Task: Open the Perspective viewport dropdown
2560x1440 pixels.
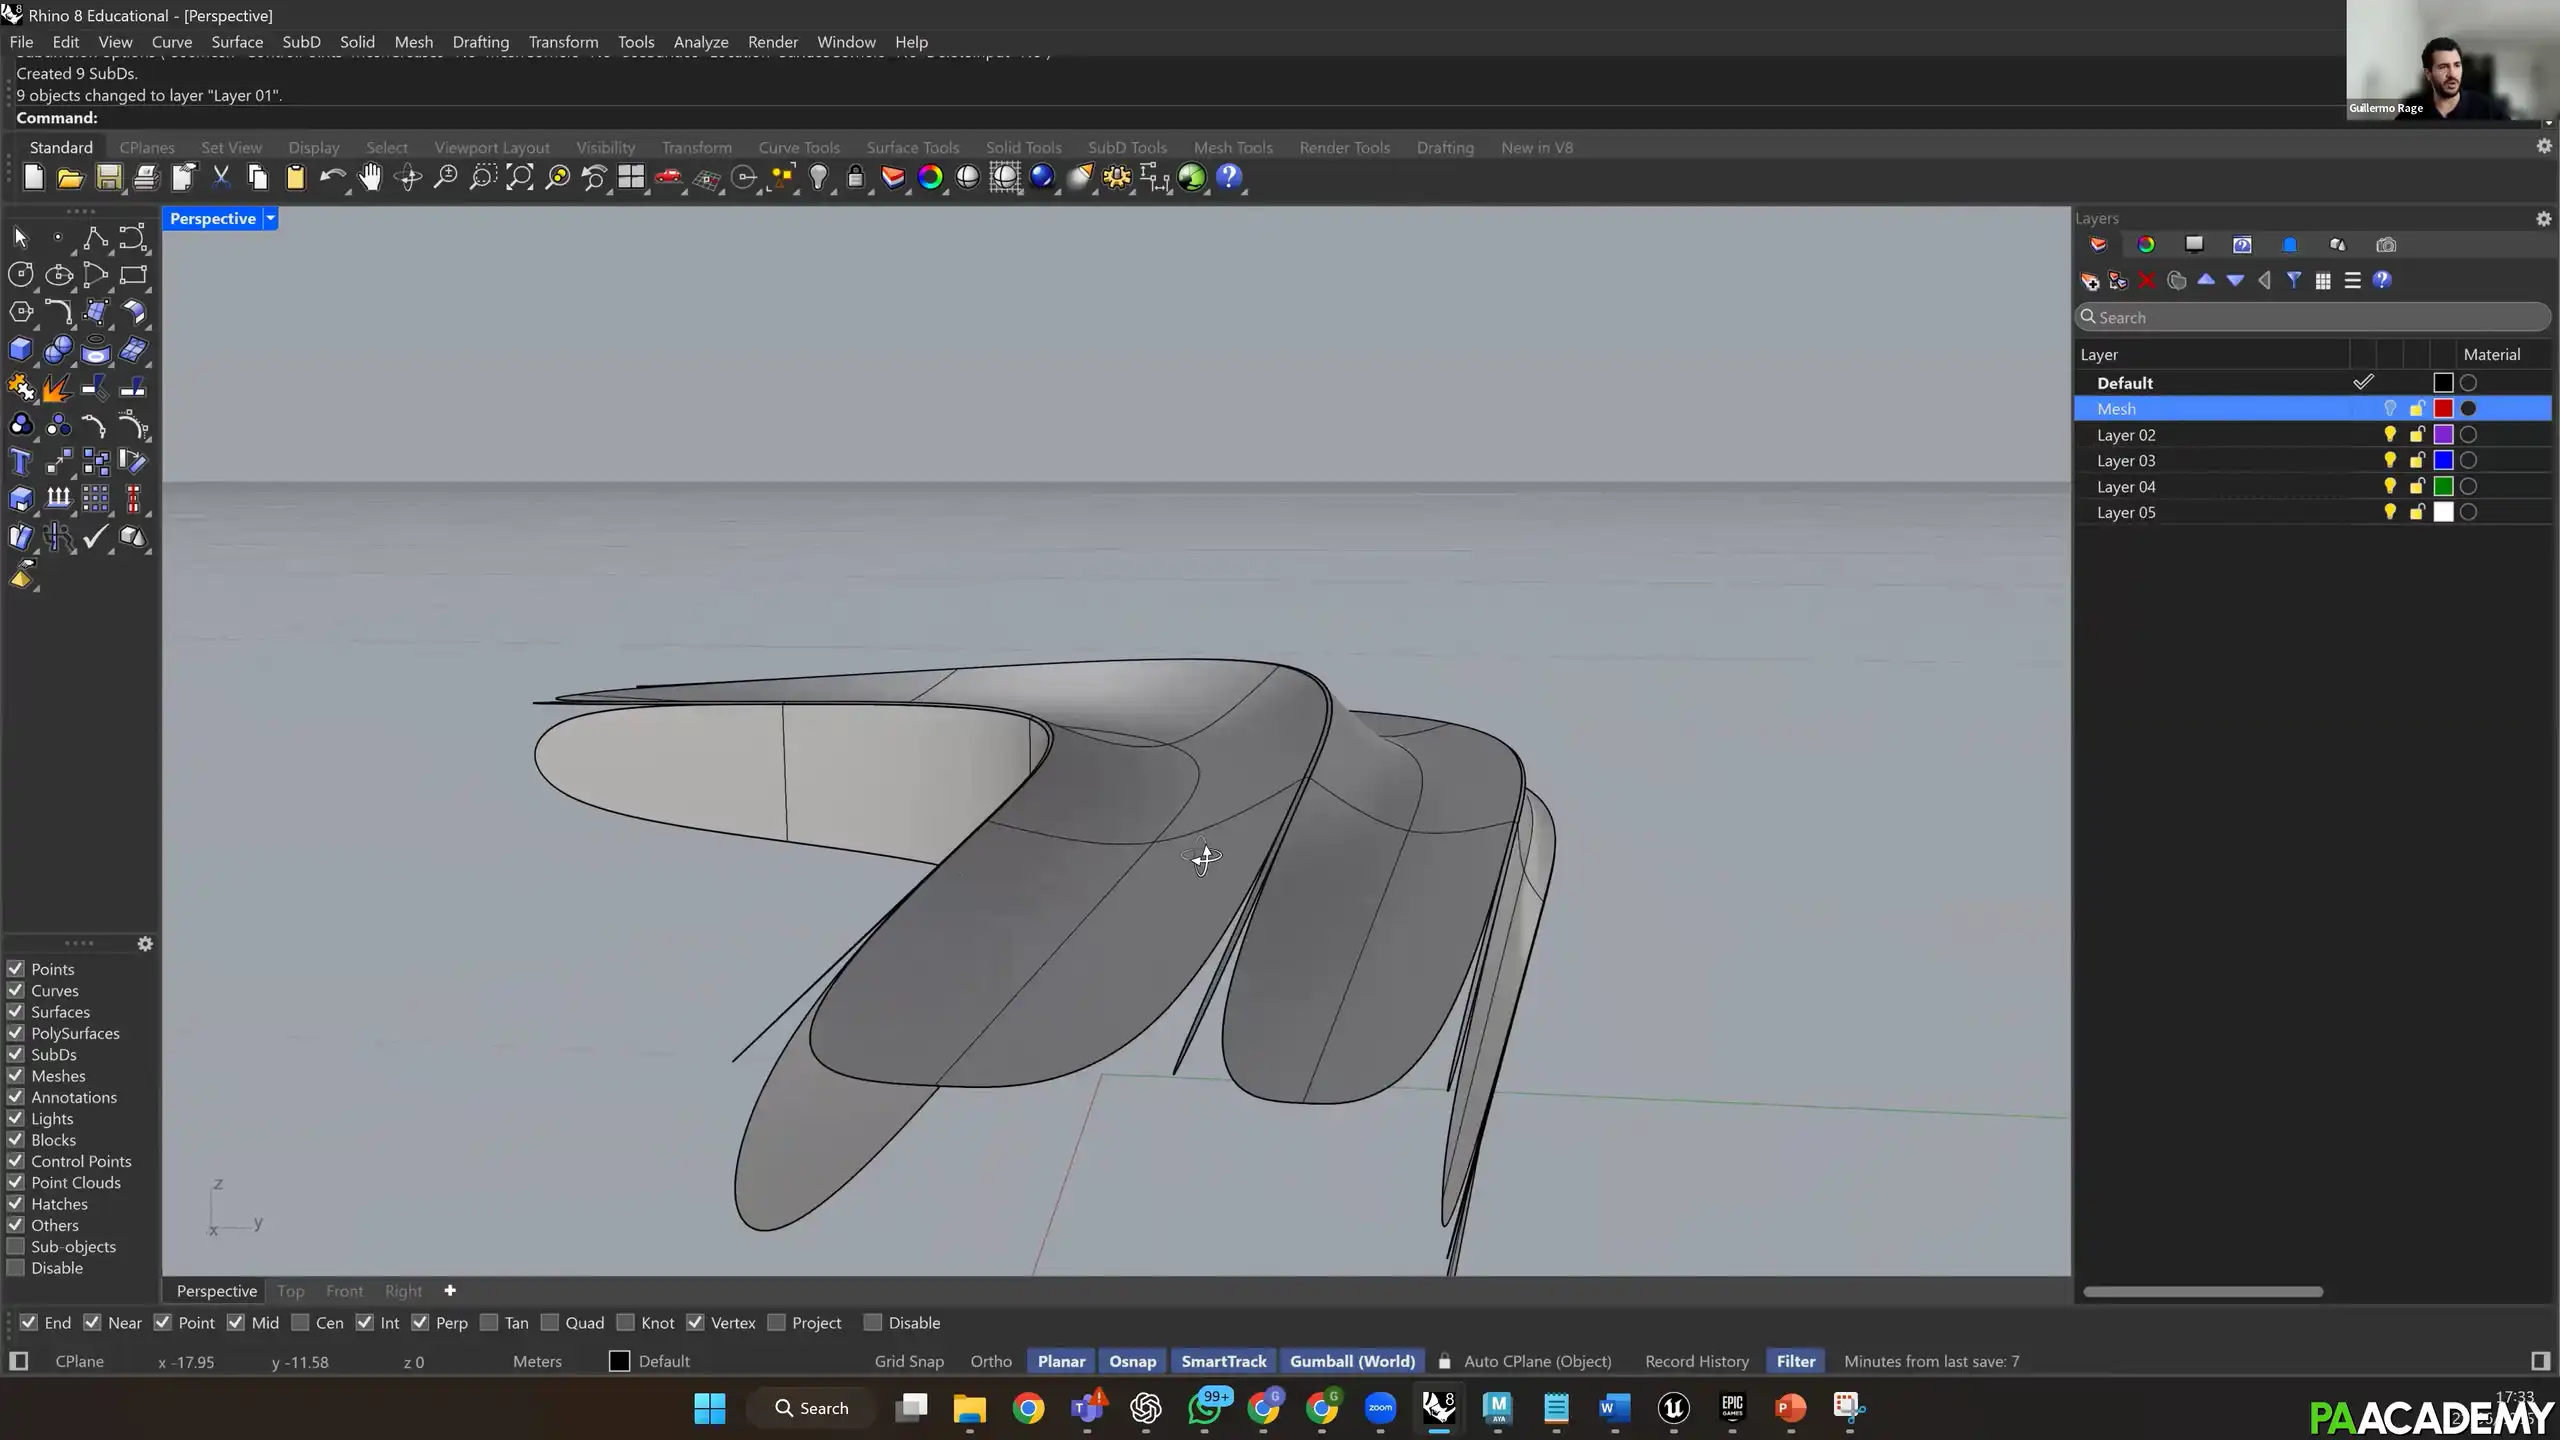Action: 268,218
